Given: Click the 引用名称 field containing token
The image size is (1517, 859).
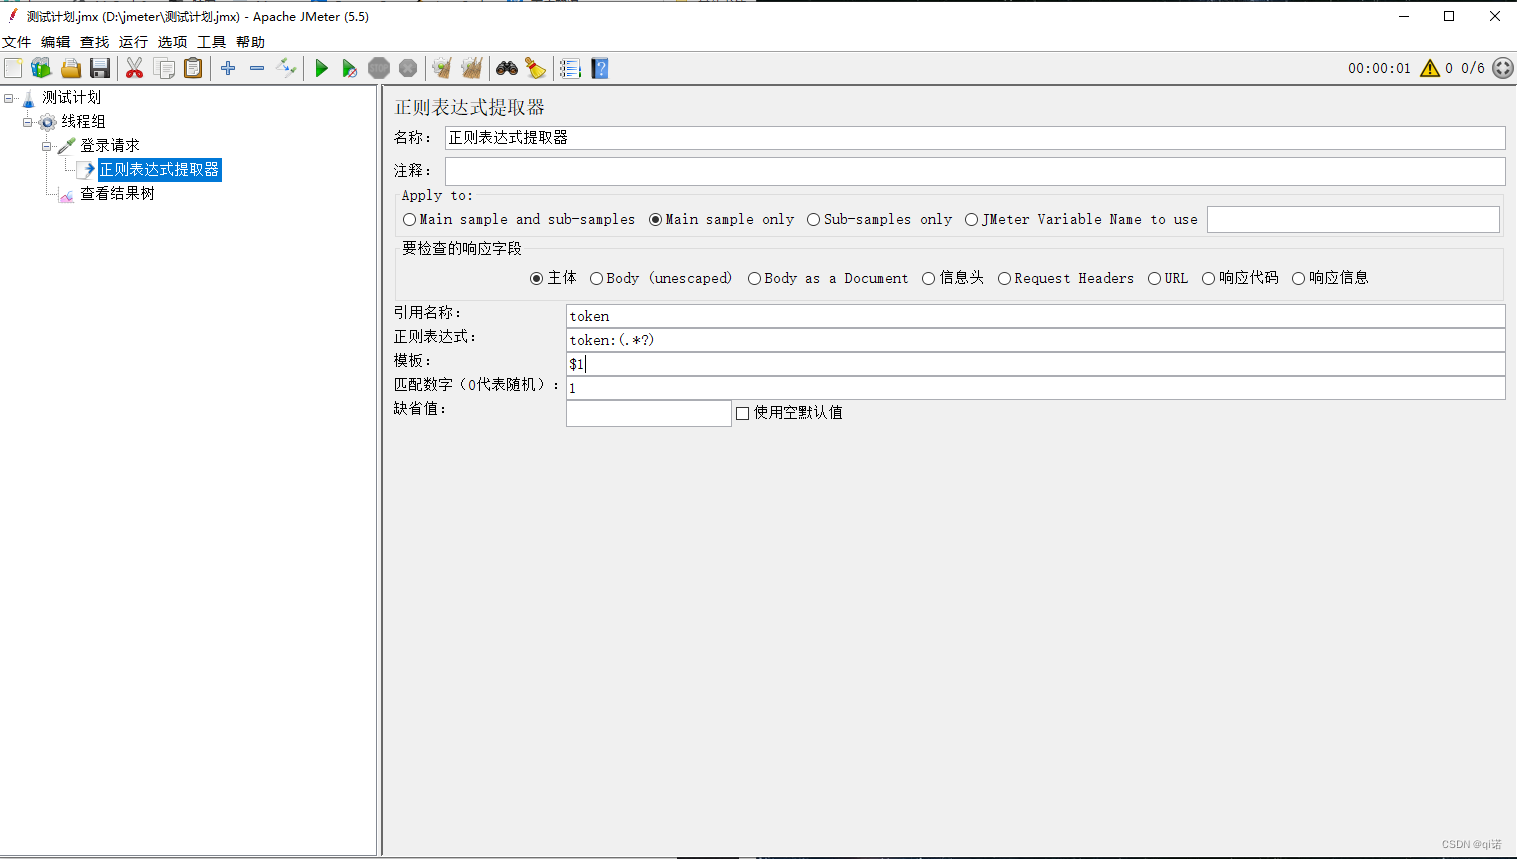Looking at the screenshot, I should coord(1035,316).
